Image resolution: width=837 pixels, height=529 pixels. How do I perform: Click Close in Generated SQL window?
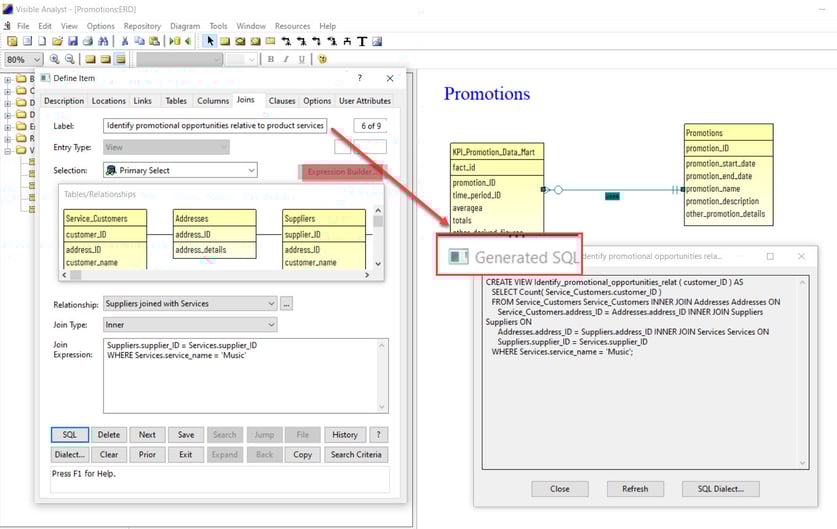(560, 488)
